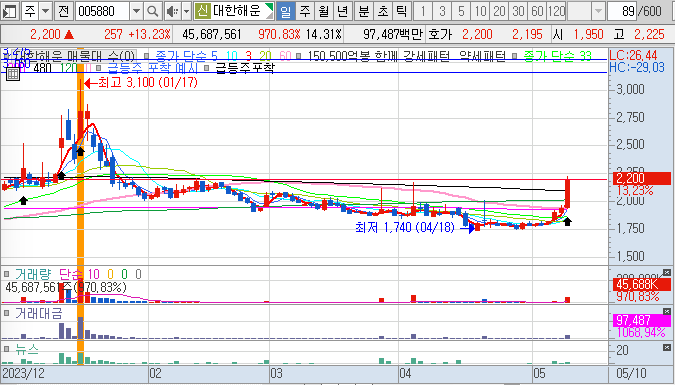Click the black 급등주포착 indicator label
675x385 pixels.
244,68
